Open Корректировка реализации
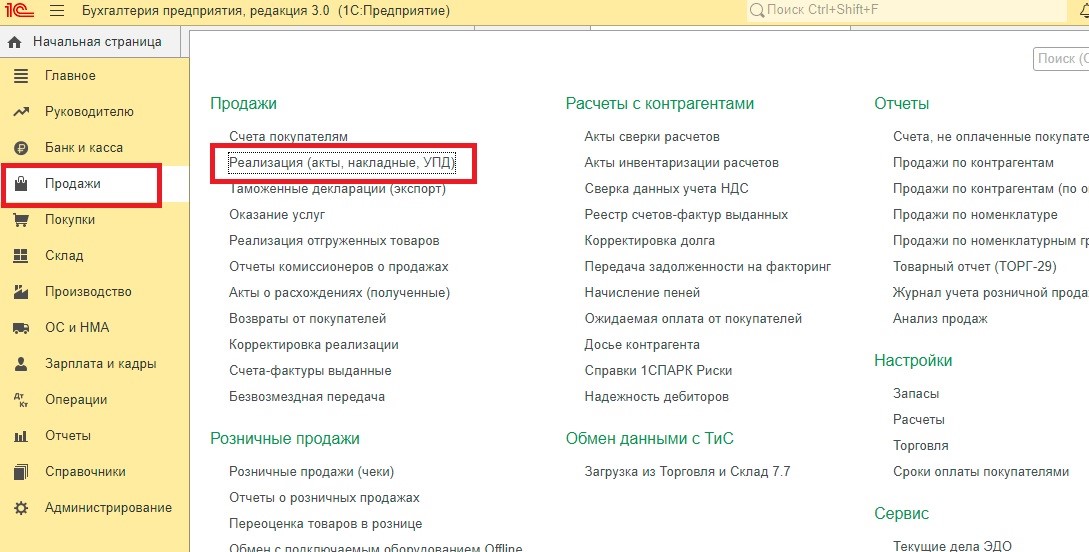Screen dimensions: 1089x552 pos(314,345)
